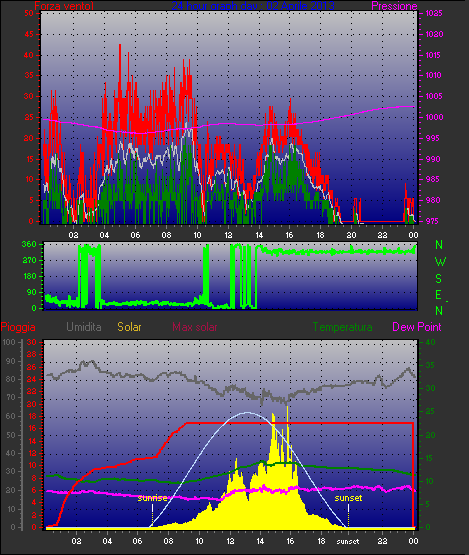Screen dimensions: 469x555
Task: Click the 360 label on the wind direction axis
Action: click(29, 244)
